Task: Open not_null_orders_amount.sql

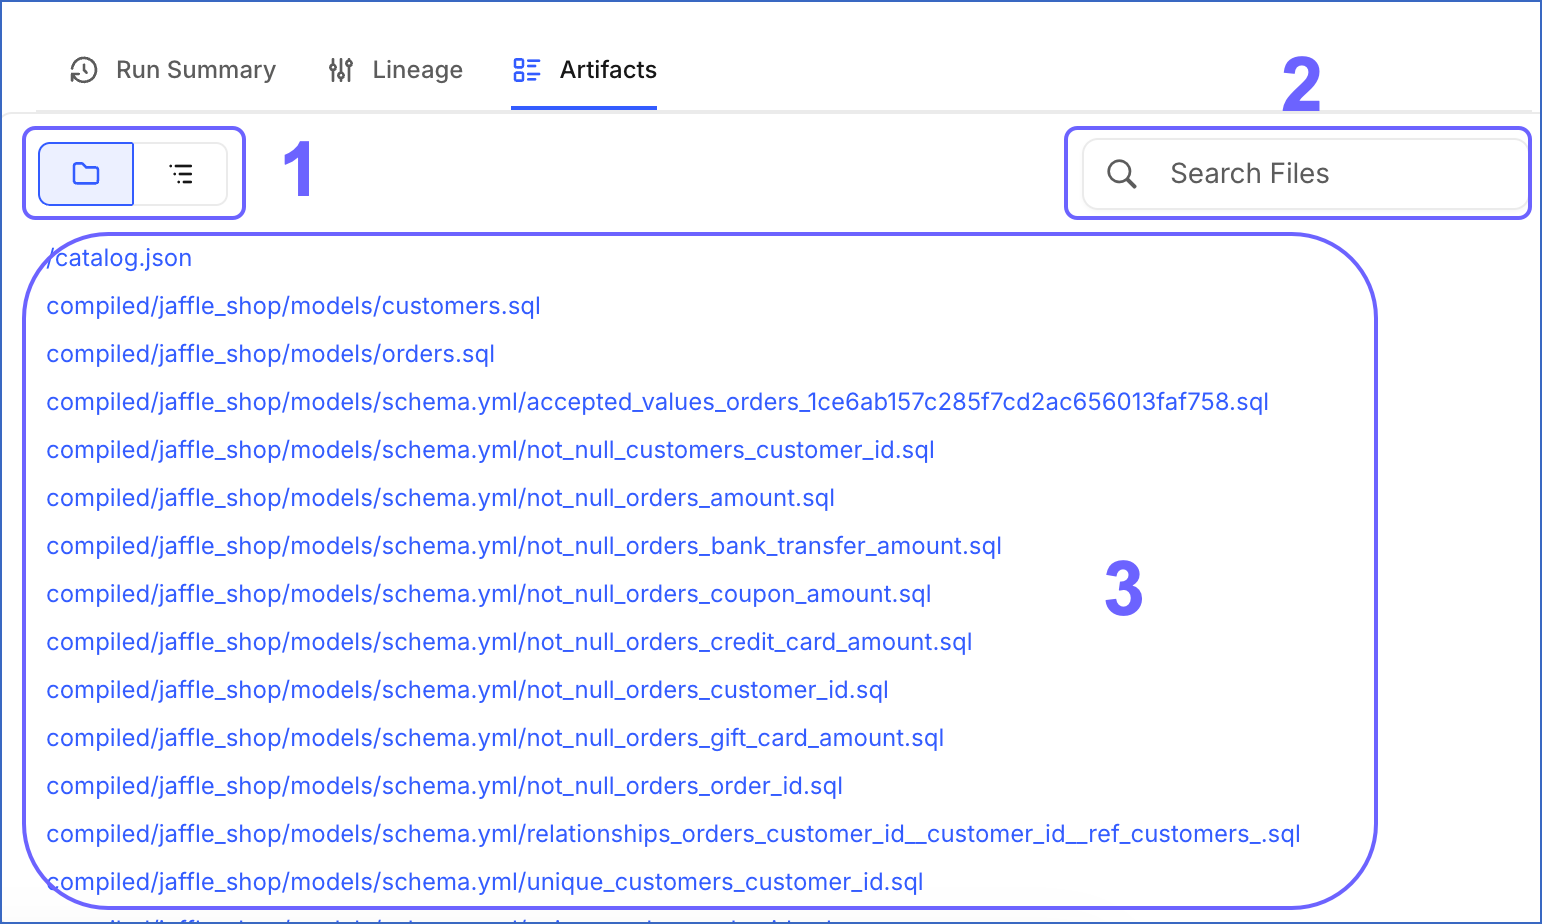Action: click(440, 498)
